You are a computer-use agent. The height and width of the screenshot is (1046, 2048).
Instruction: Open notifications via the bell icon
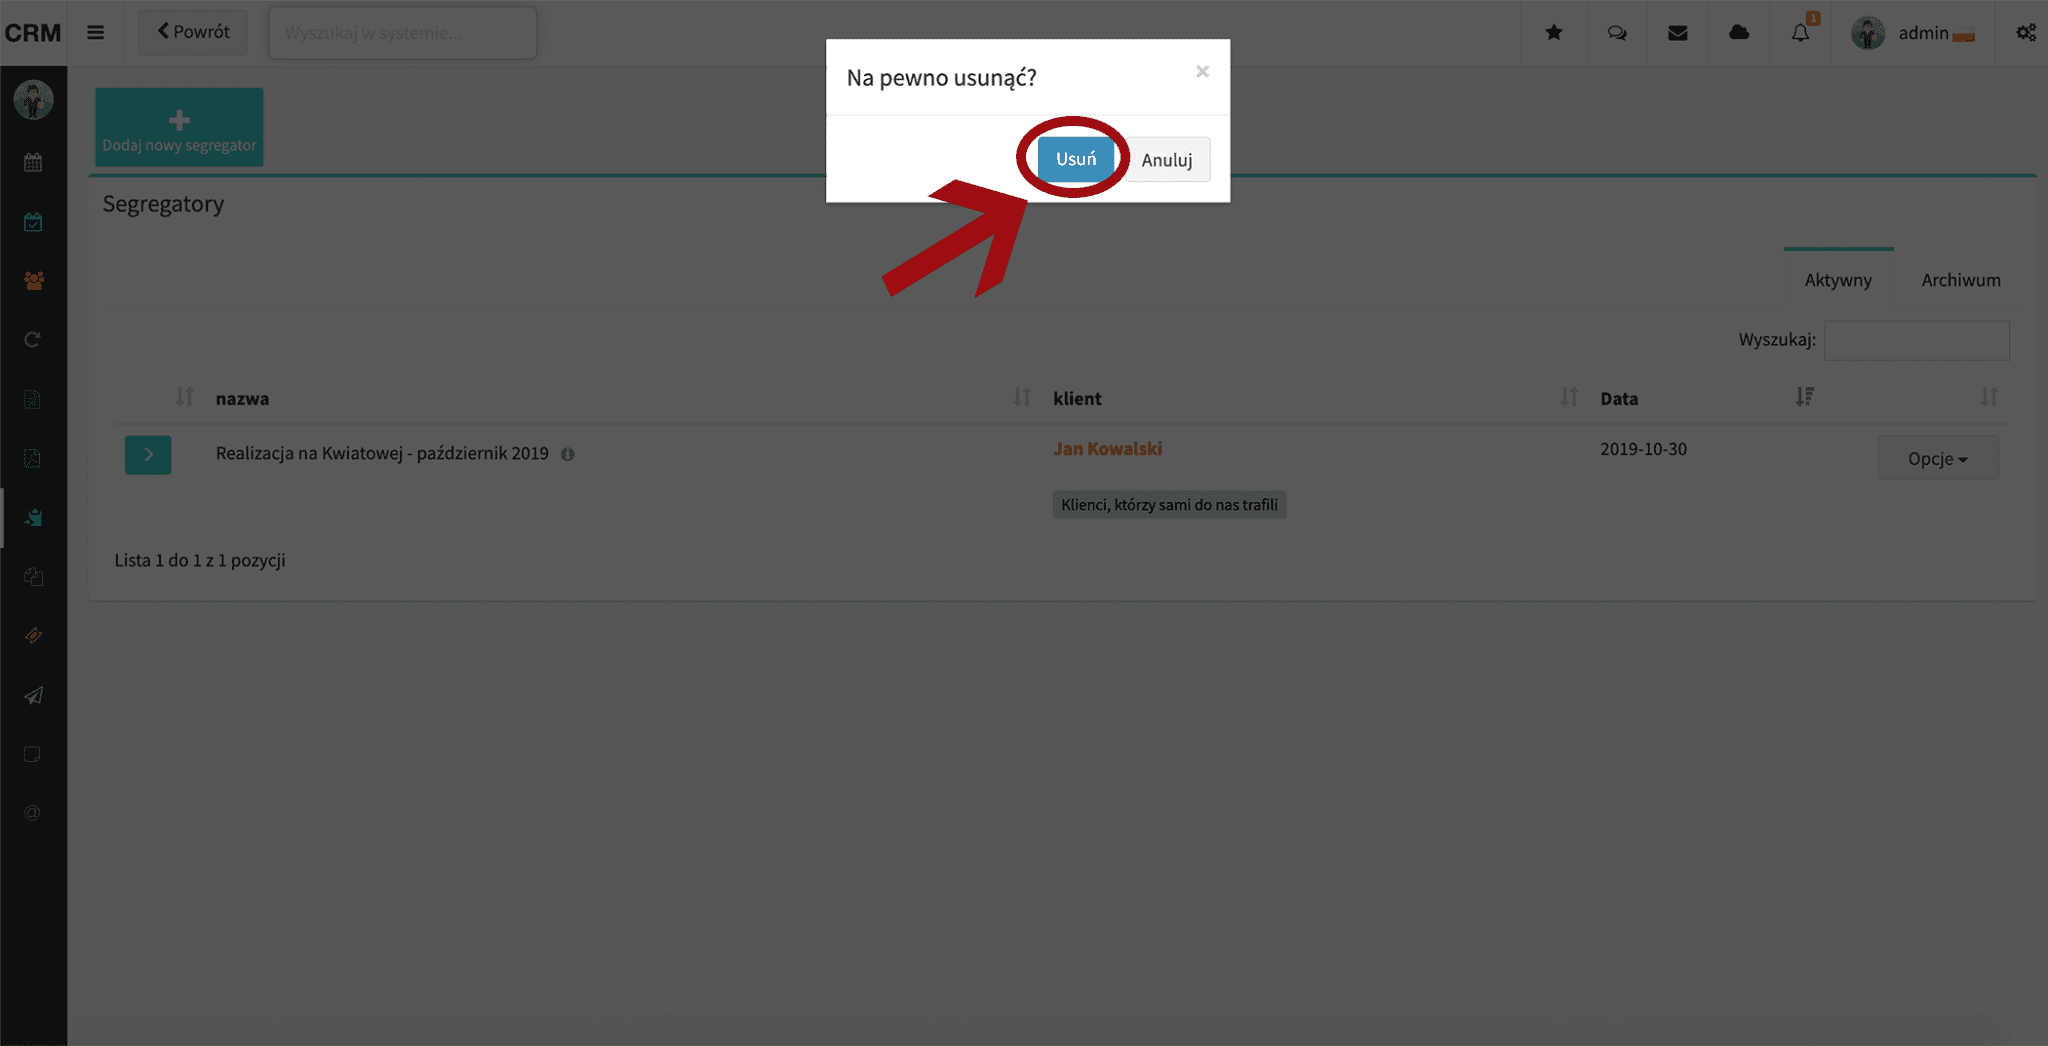coord(1800,33)
